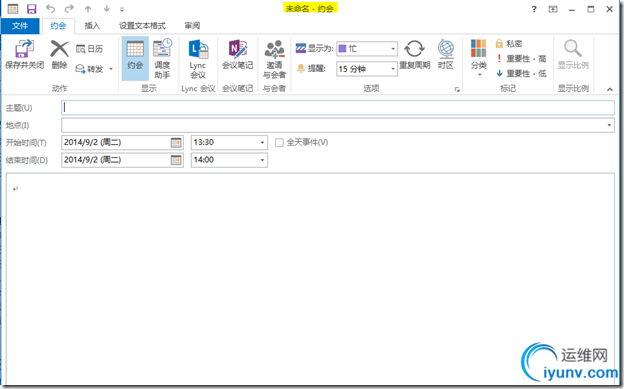
Task: Click the Redo arrow in quick access toolbar
Action: click(x=69, y=8)
